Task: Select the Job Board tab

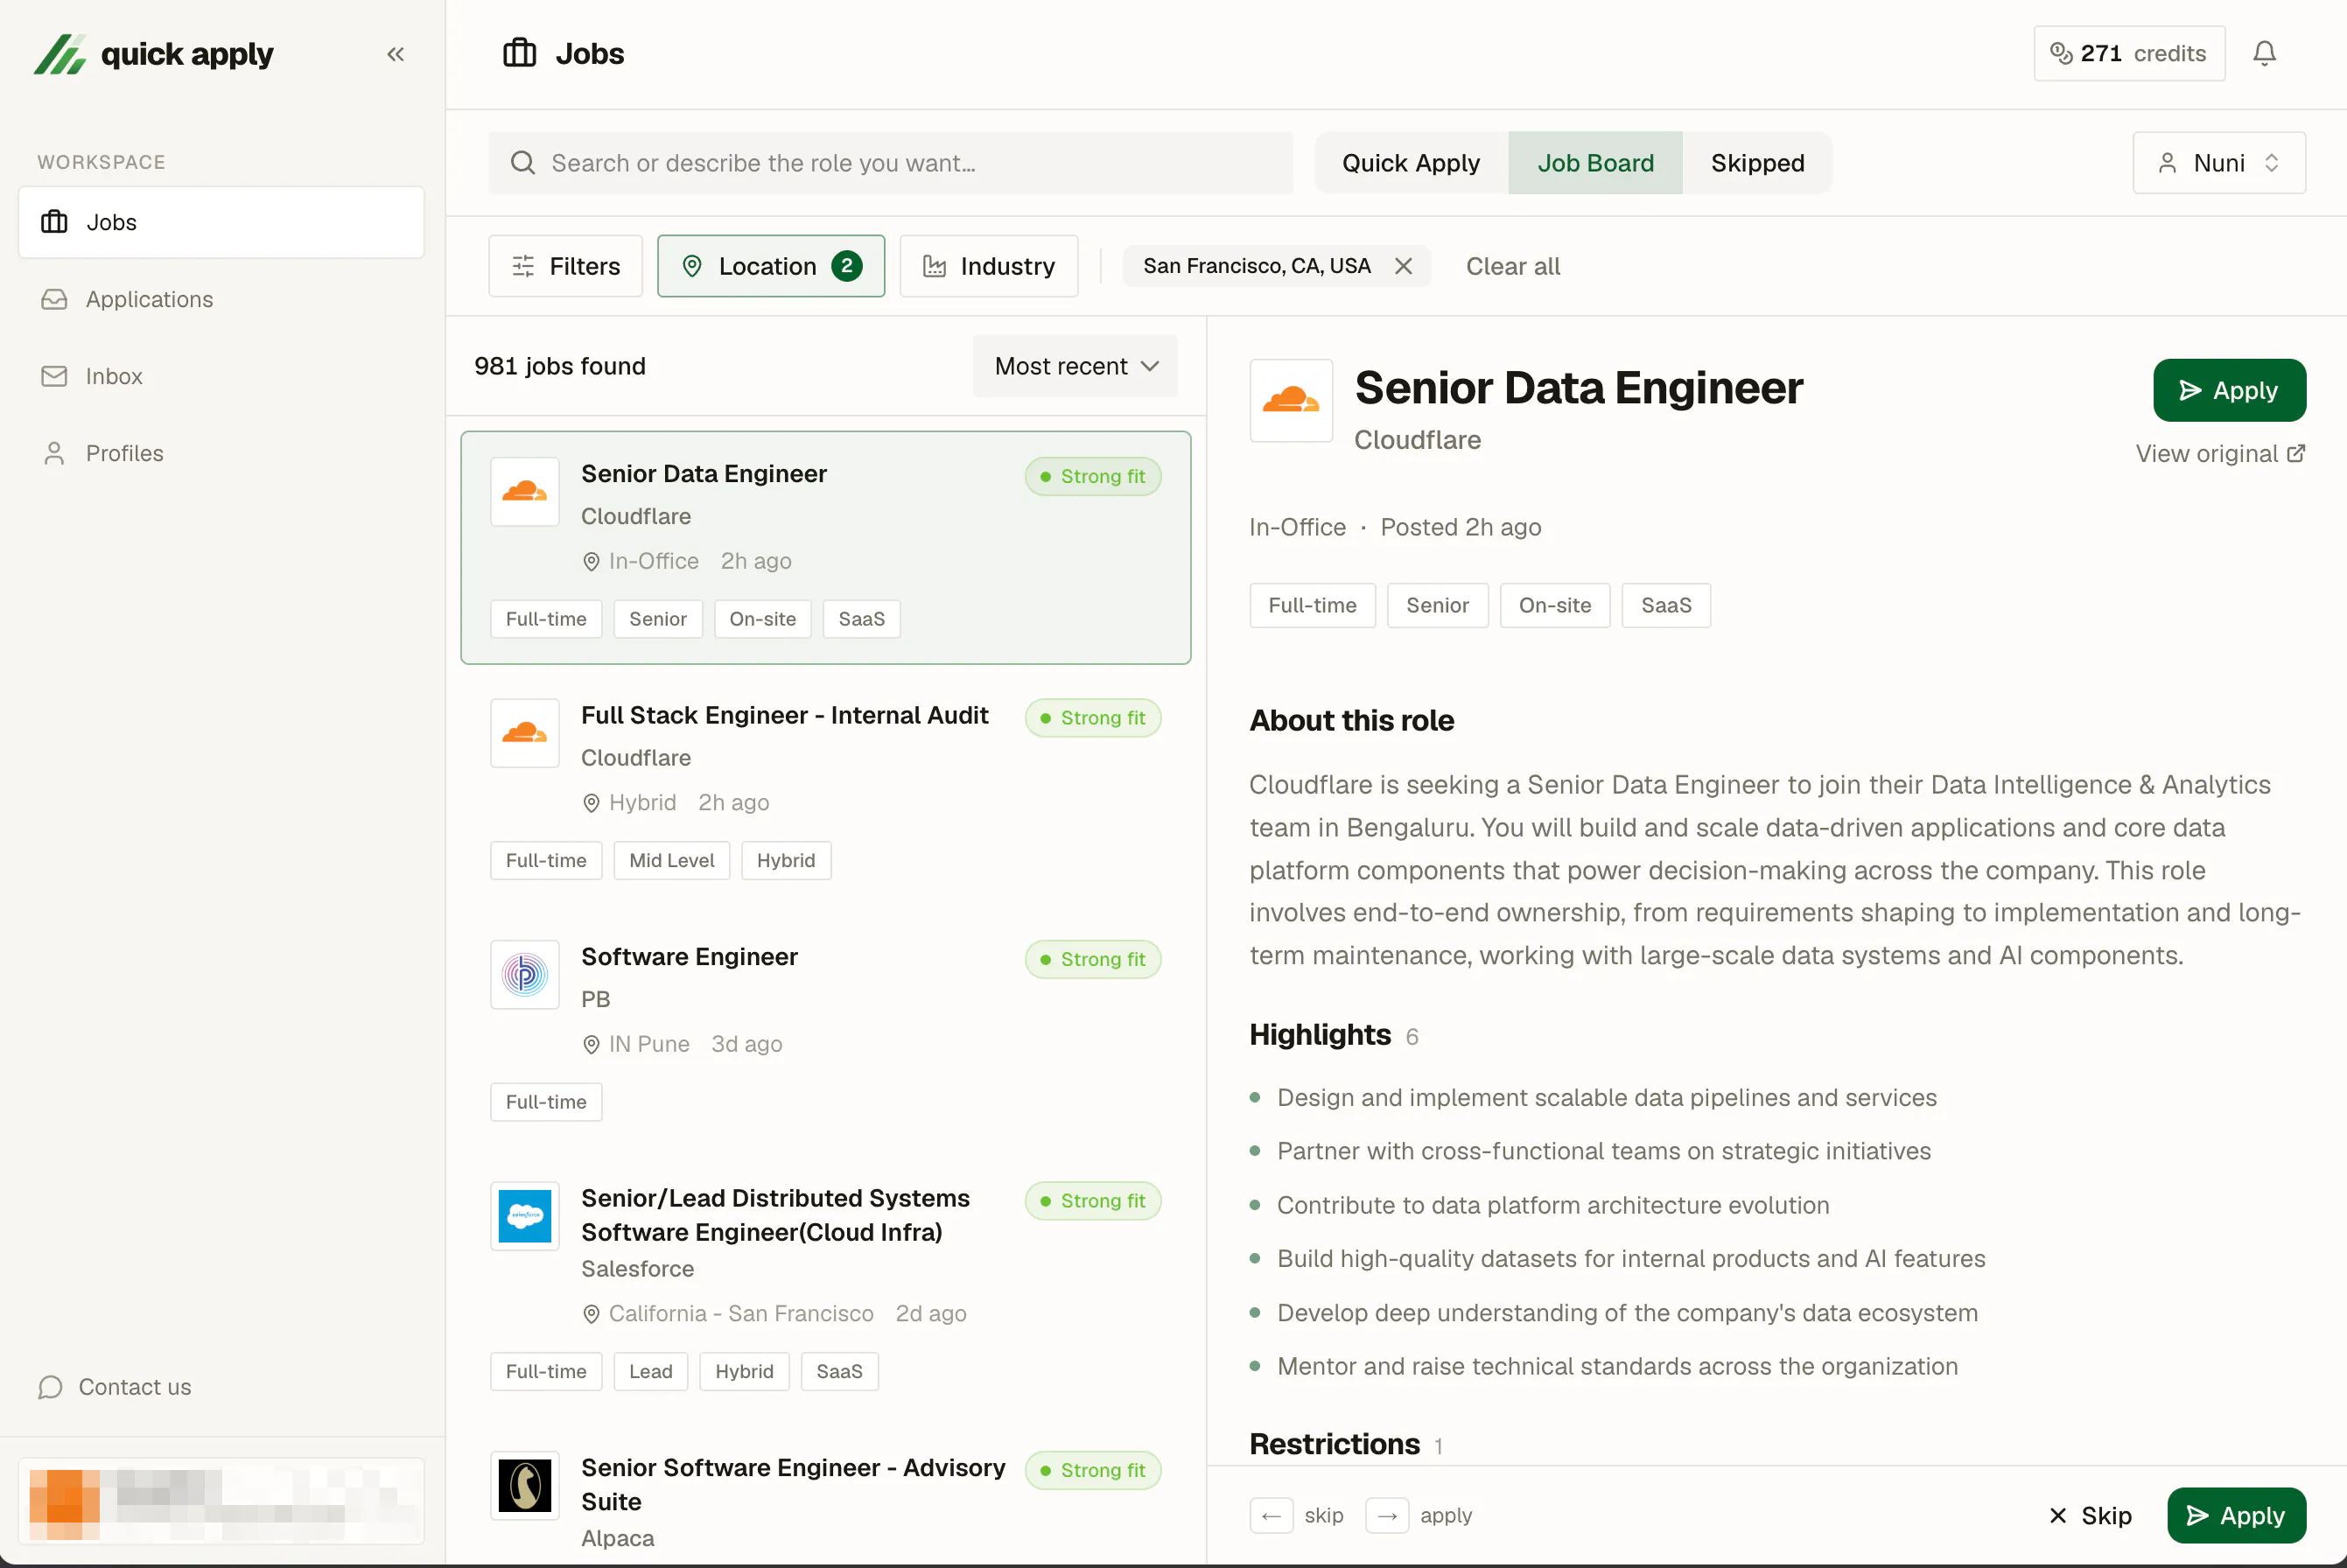Action: (1595, 163)
